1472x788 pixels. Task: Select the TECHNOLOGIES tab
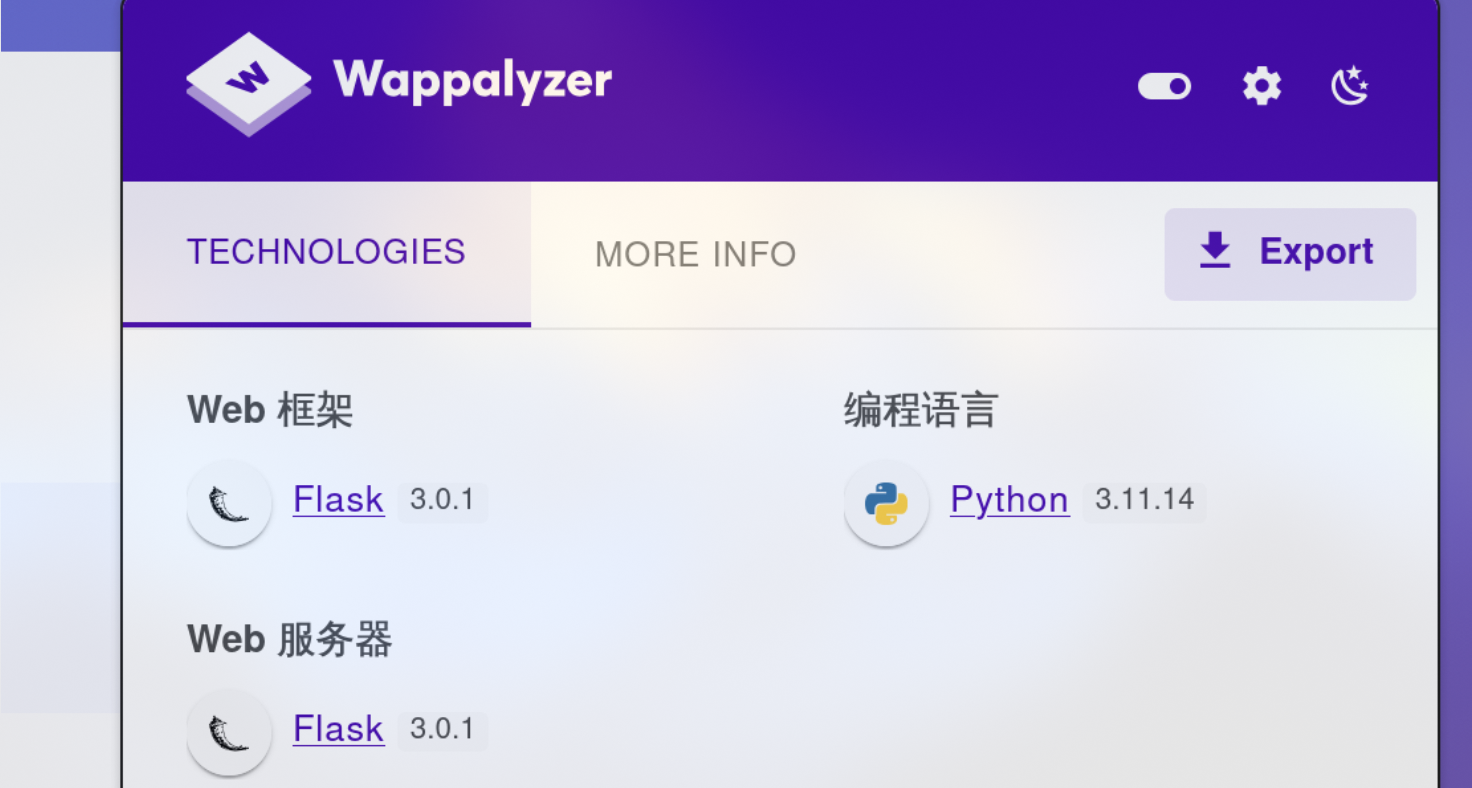coord(326,253)
